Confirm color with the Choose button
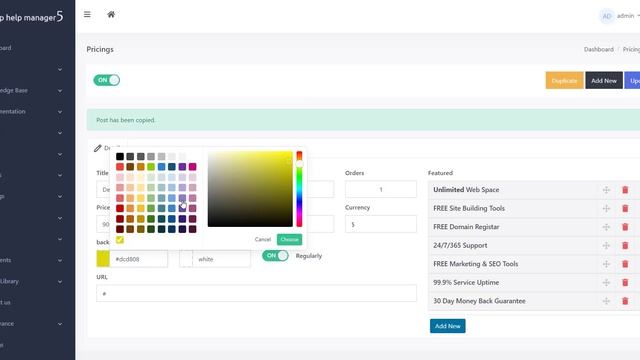Image resolution: width=640 pixels, height=360 pixels. click(289, 240)
